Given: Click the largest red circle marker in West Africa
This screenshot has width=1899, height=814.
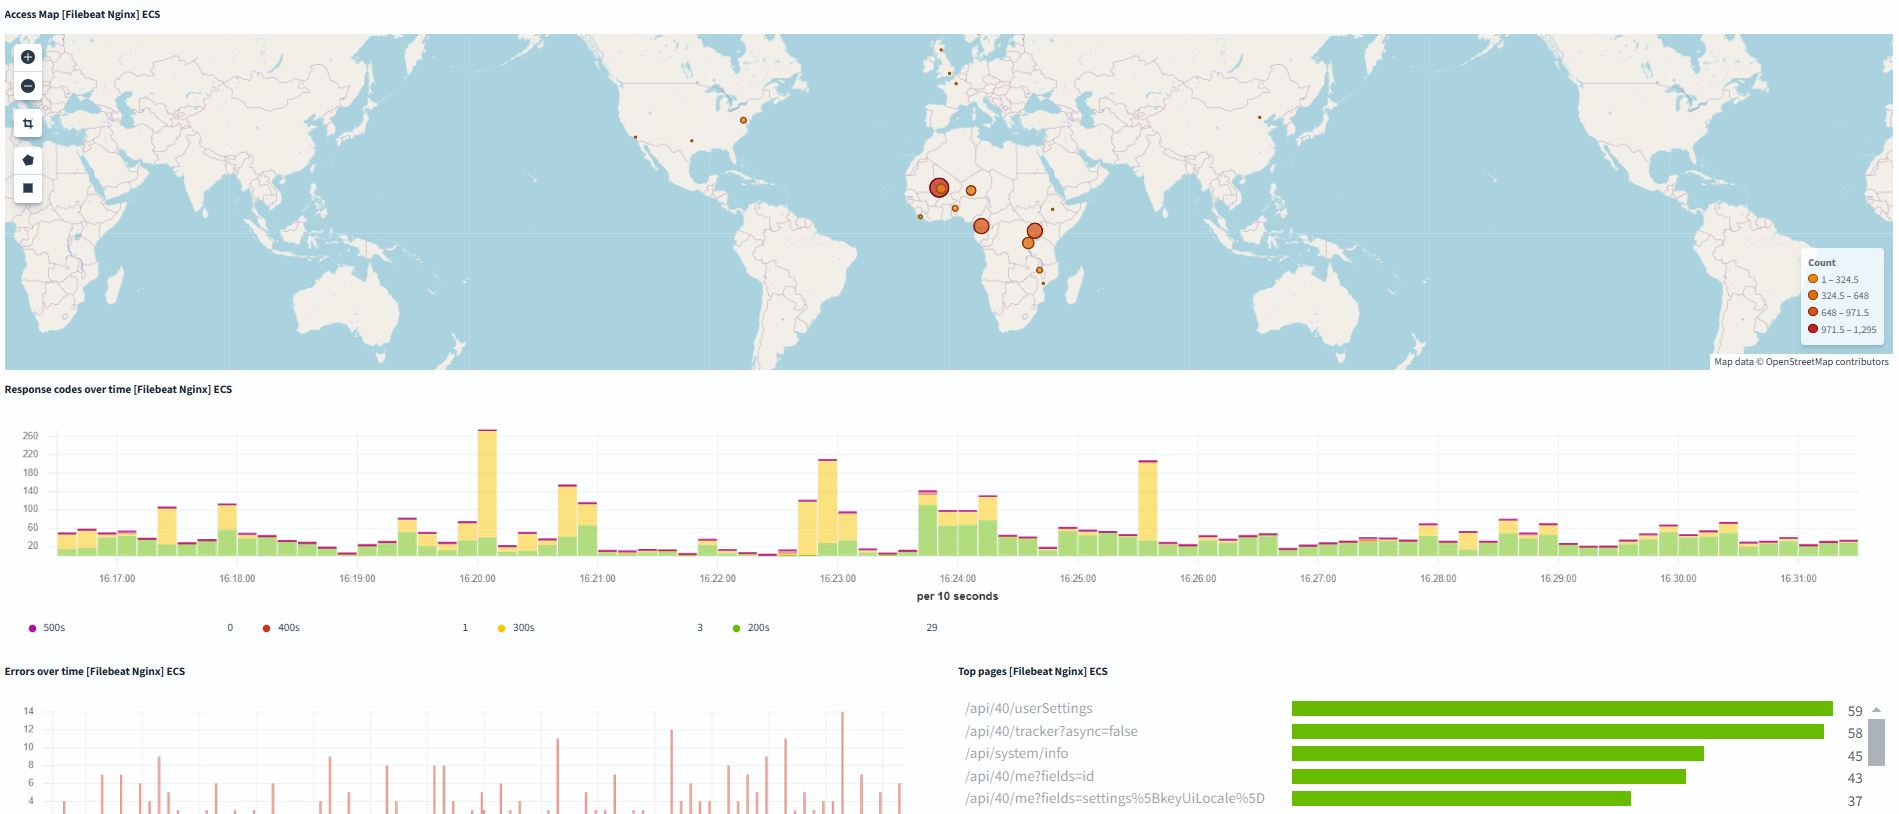Looking at the screenshot, I should 938,187.
